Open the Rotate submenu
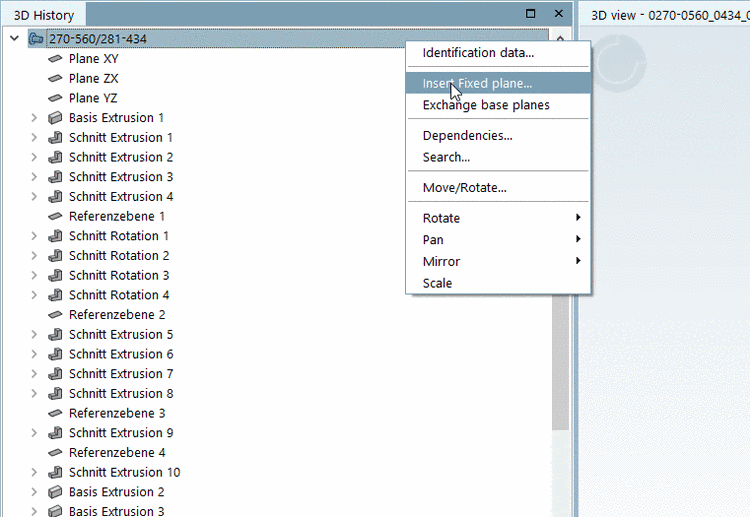The width and height of the screenshot is (750, 517). click(x=498, y=219)
